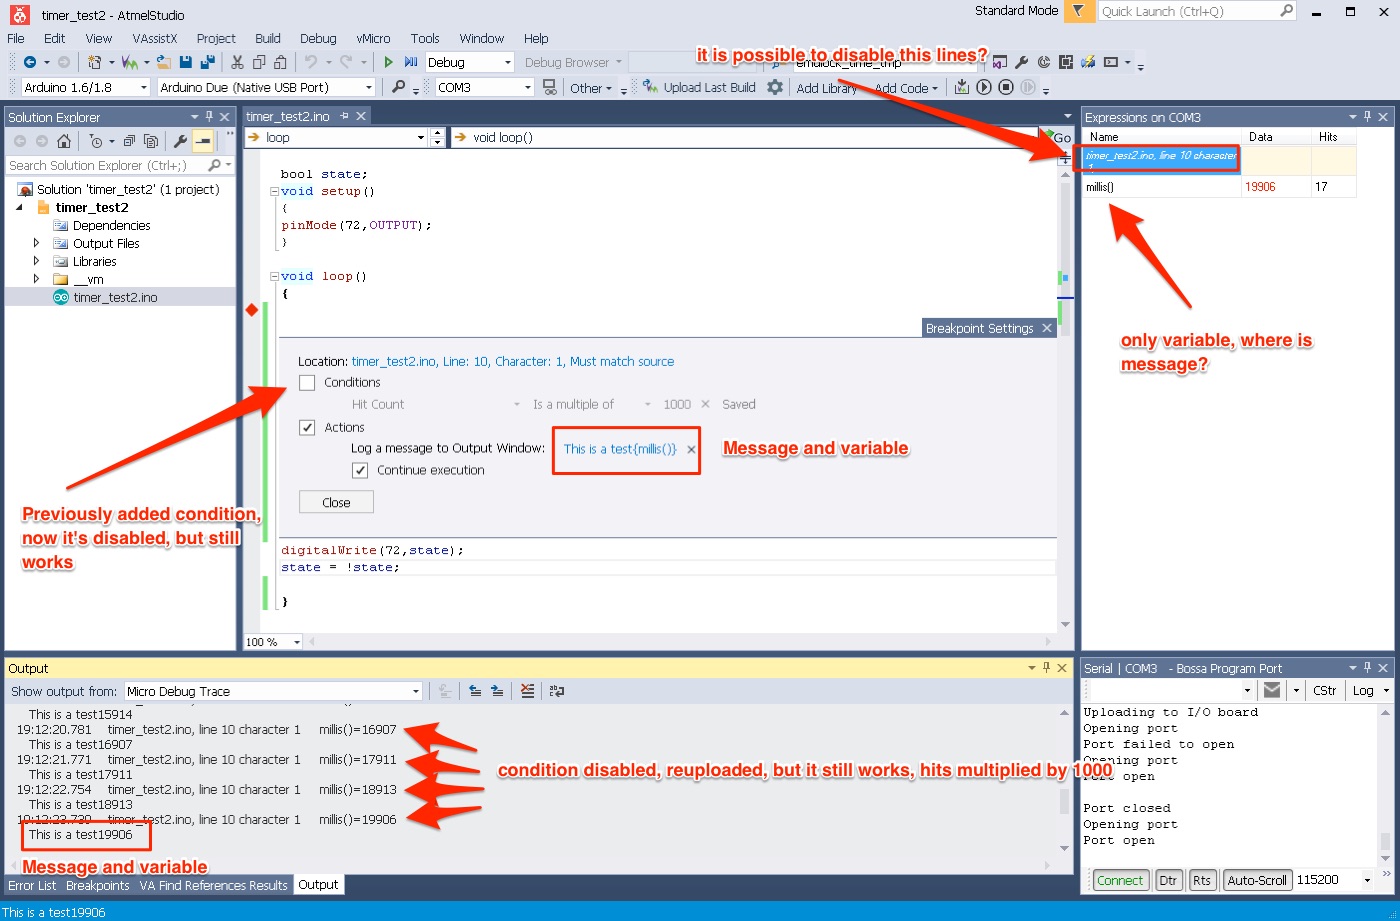Click Upload Last Build button
The image size is (1400, 921).
click(699, 88)
